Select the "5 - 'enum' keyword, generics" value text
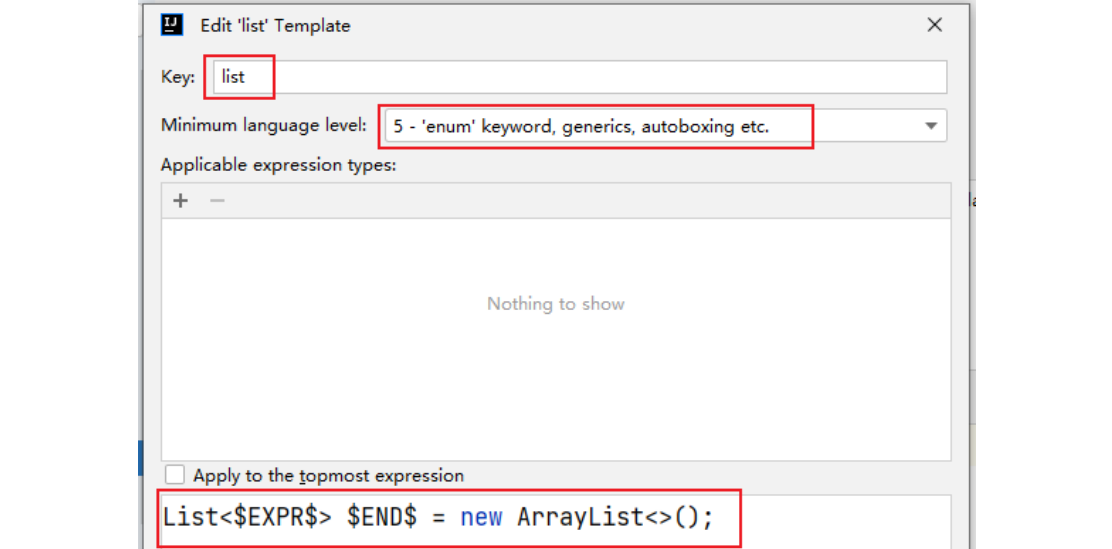Screen dimensions: 1112x549 tap(580, 127)
